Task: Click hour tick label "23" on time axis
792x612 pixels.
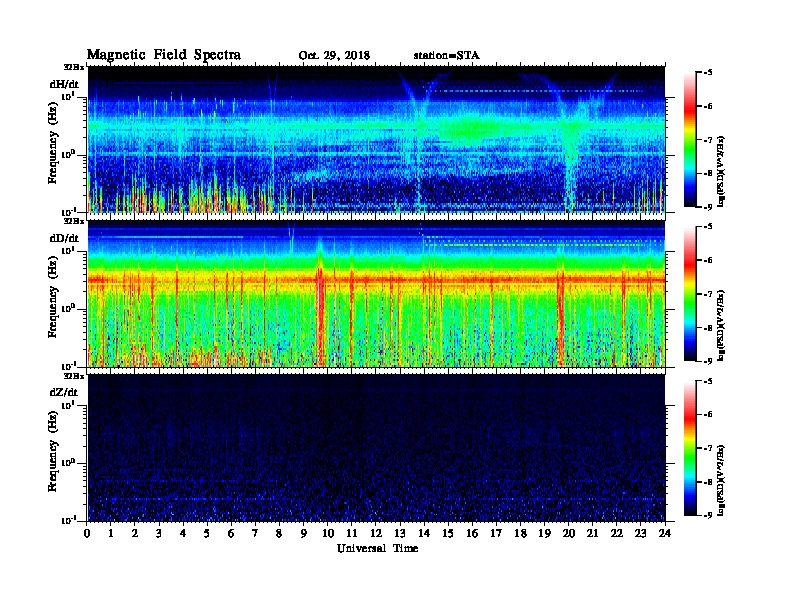Action: point(640,533)
